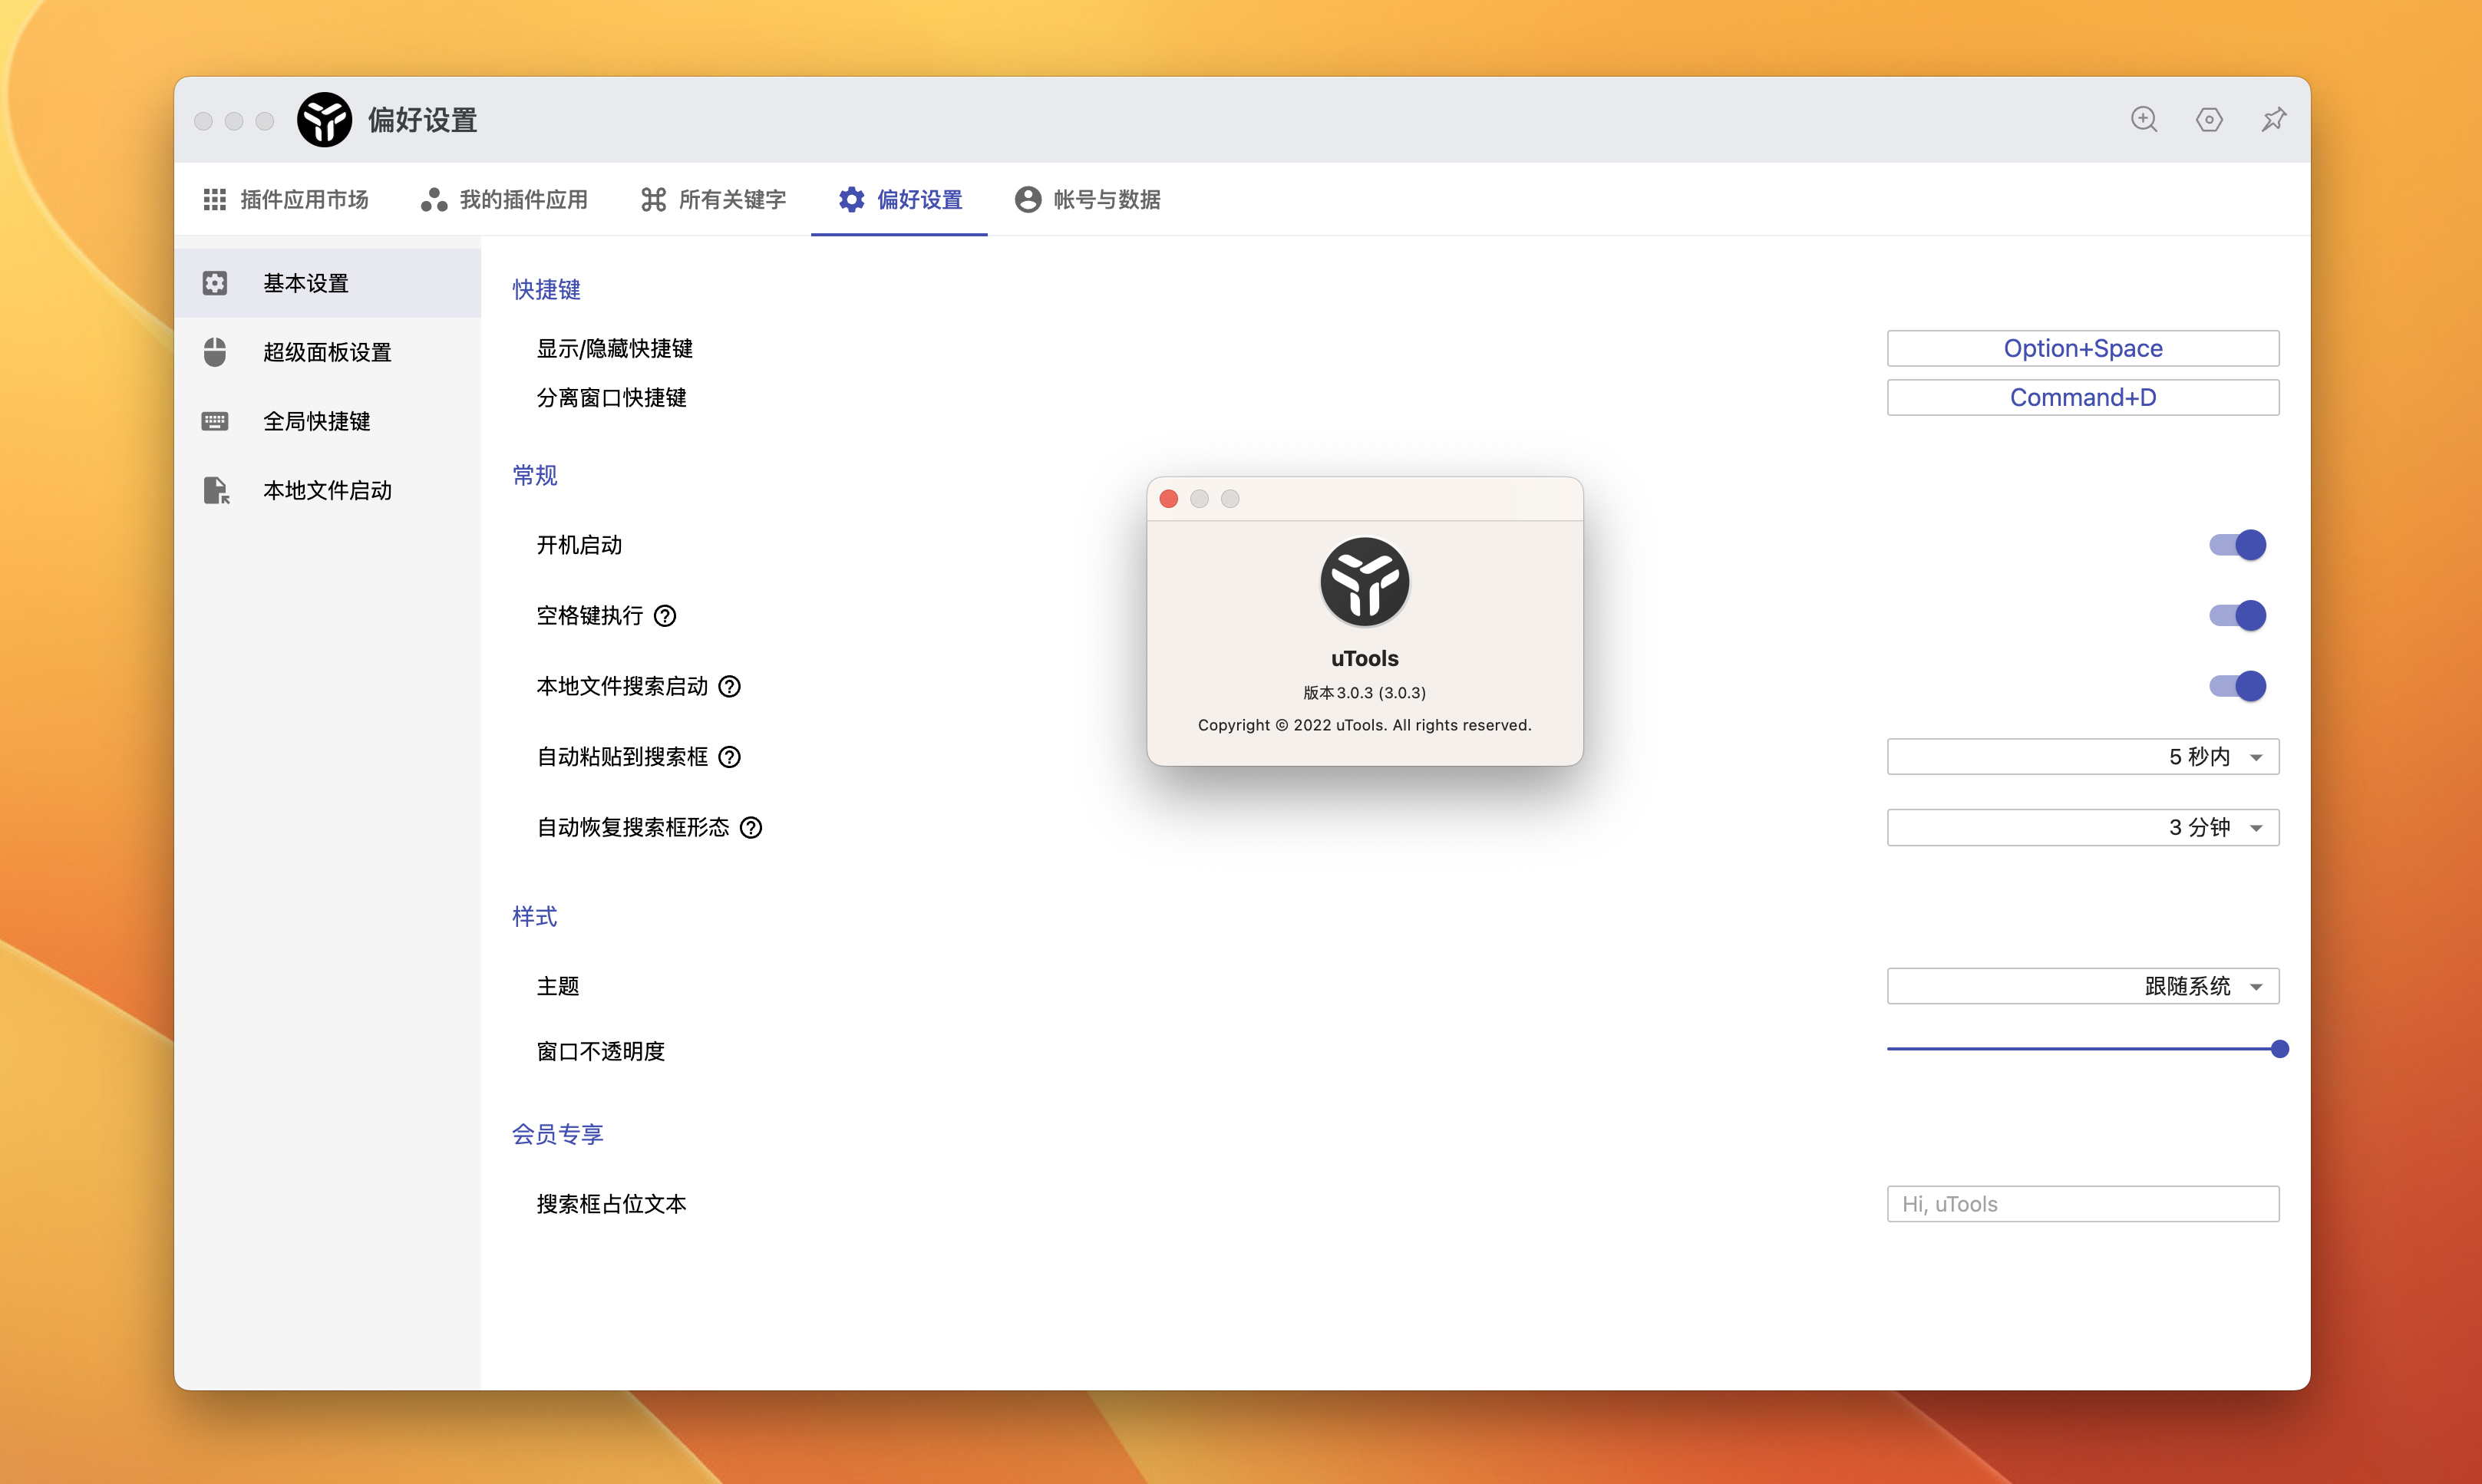The image size is (2482, 1484).
Task: Click the question mark next to 自动粘贴到搜索框
Action: pos(730,757)
